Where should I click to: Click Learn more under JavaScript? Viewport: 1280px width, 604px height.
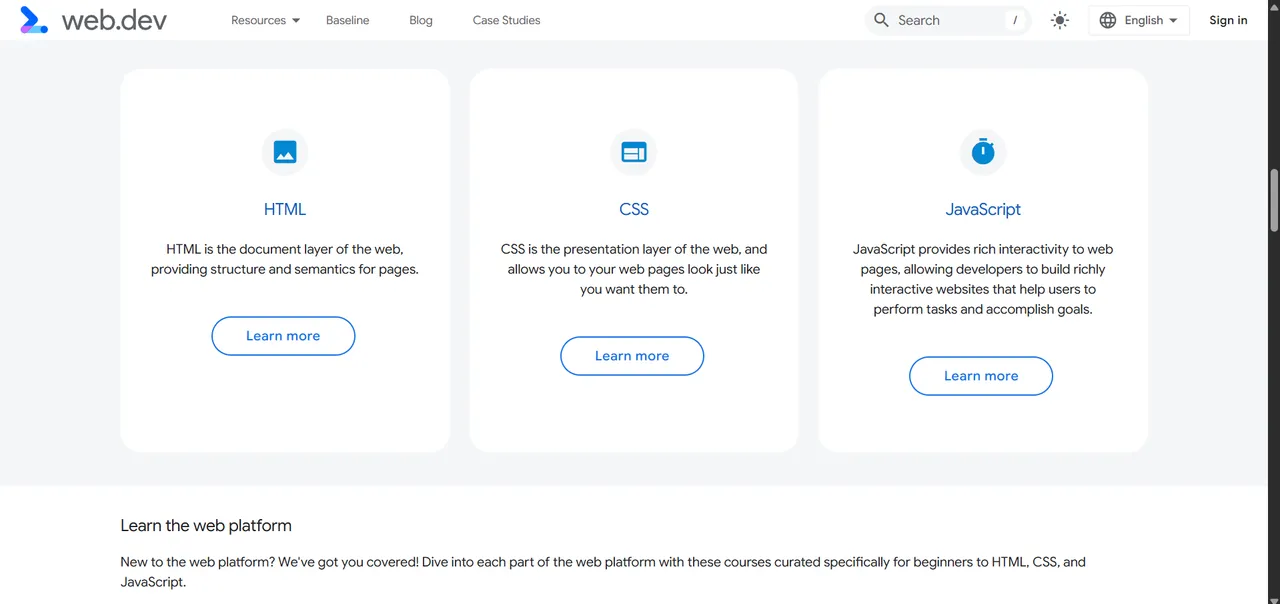tap(981, 376)
